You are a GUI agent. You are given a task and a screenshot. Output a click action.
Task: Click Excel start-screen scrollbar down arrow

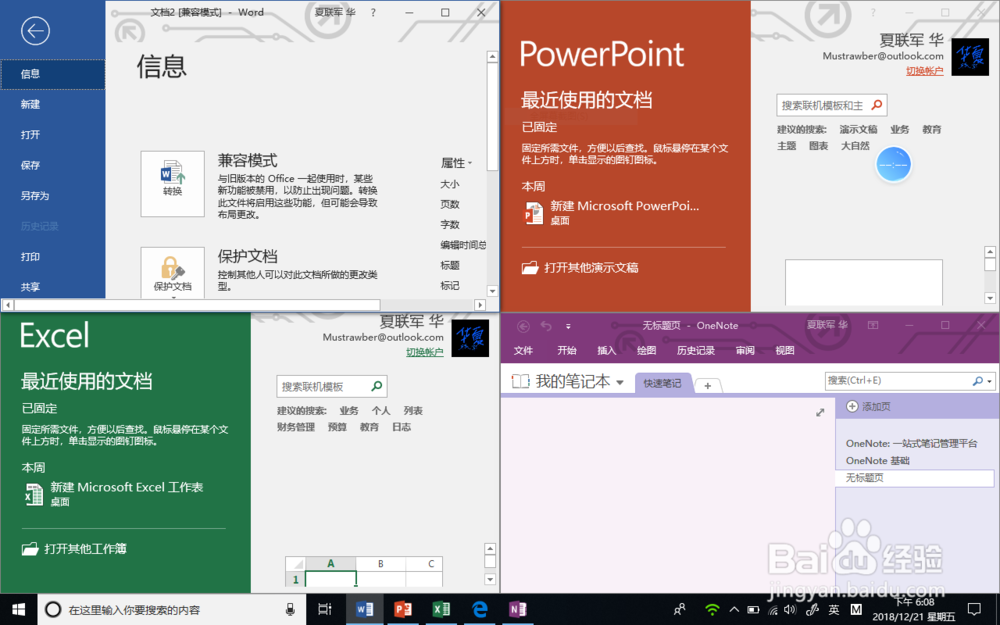pyautogui.click(x=490, y=580)
